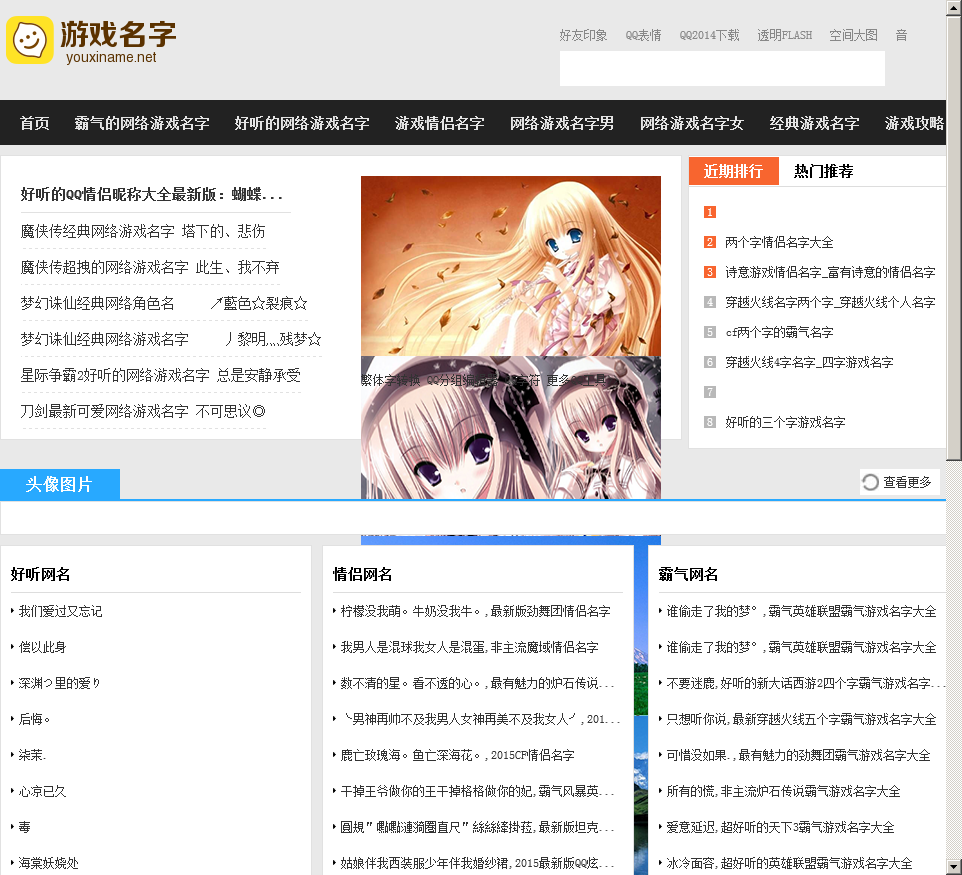Open 梦幻诛仙经典网络游戏名字 article
Viewport: 962px width, 875px height.
pyautogui.click(x=171, y=339)
